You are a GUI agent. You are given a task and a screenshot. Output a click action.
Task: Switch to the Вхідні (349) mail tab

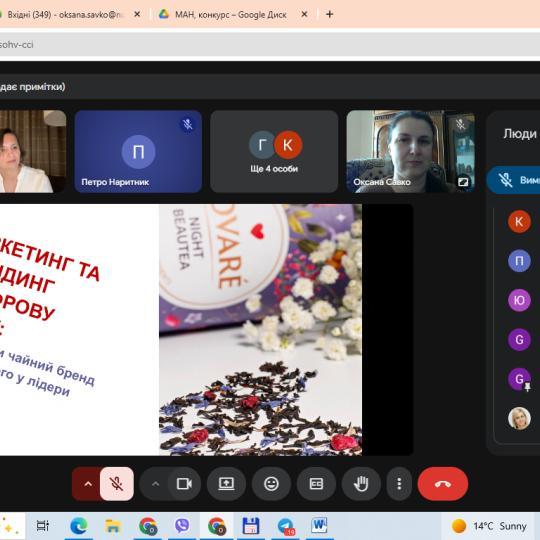click(66, 14)
